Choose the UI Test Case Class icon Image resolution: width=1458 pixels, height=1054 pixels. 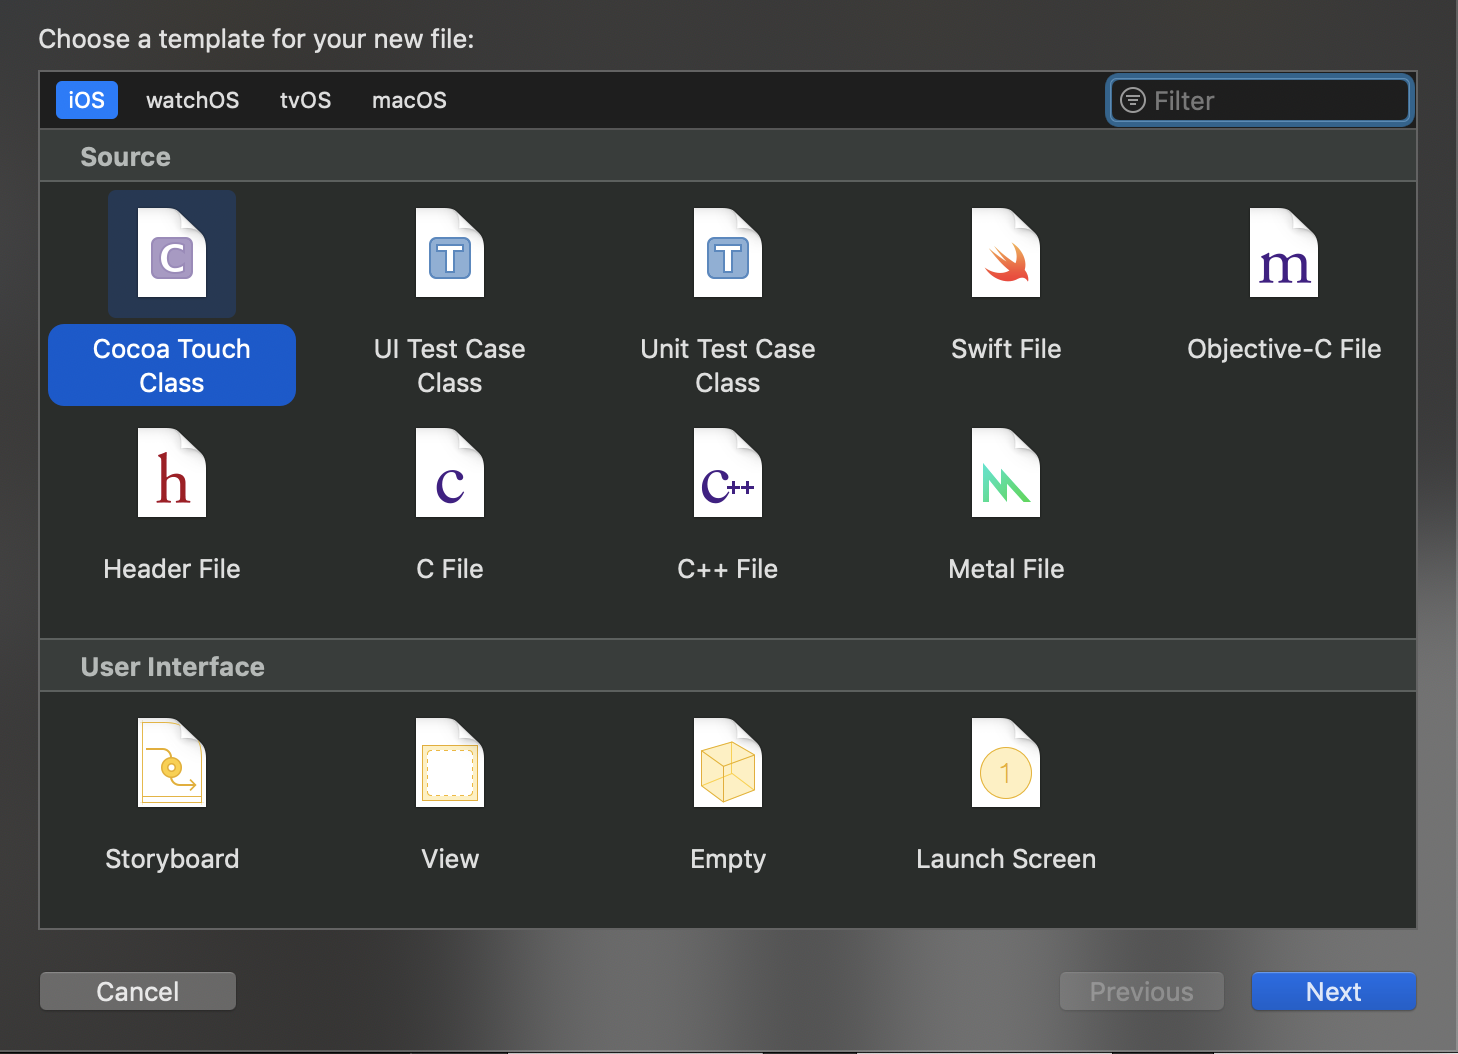coord(450,253)
